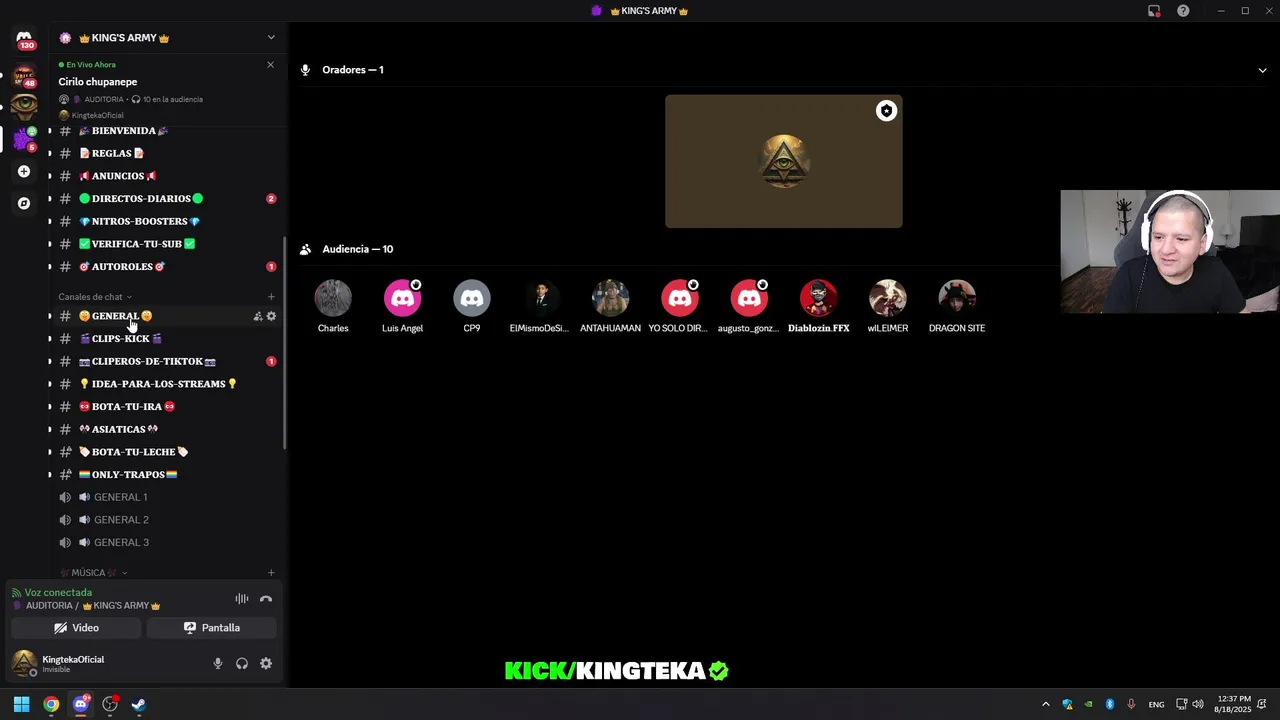This screenshot has width=1280, height=720.
Task: Turn on camera with Video button
Action: click(76, 628)
